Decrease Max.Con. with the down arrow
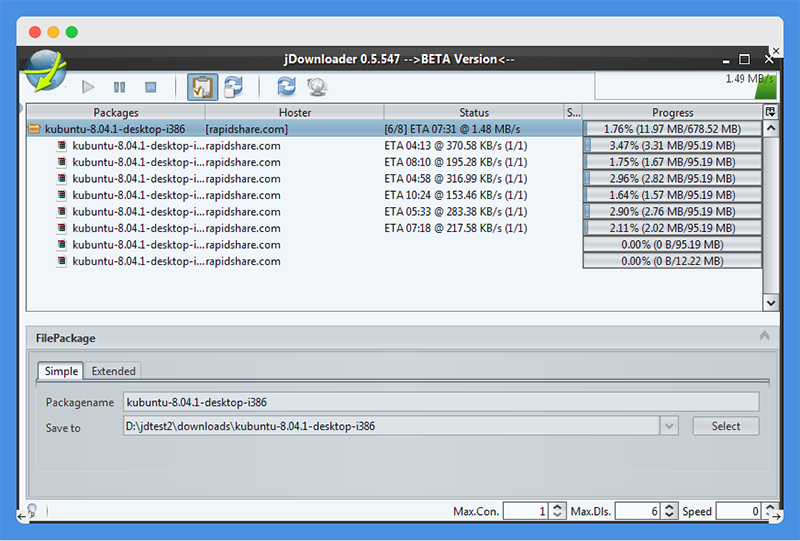 [x=557, y=515]
